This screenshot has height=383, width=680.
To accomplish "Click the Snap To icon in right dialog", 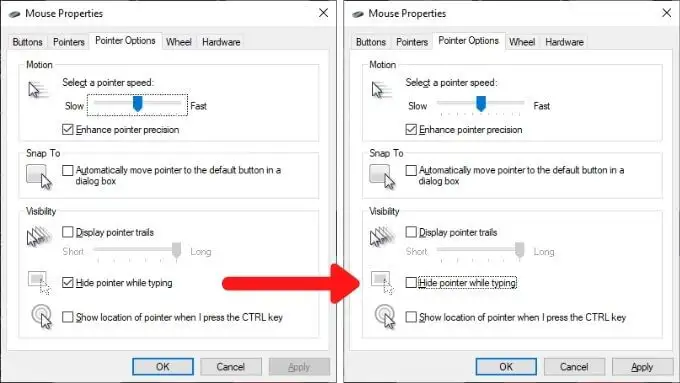I will coord(382,177).
